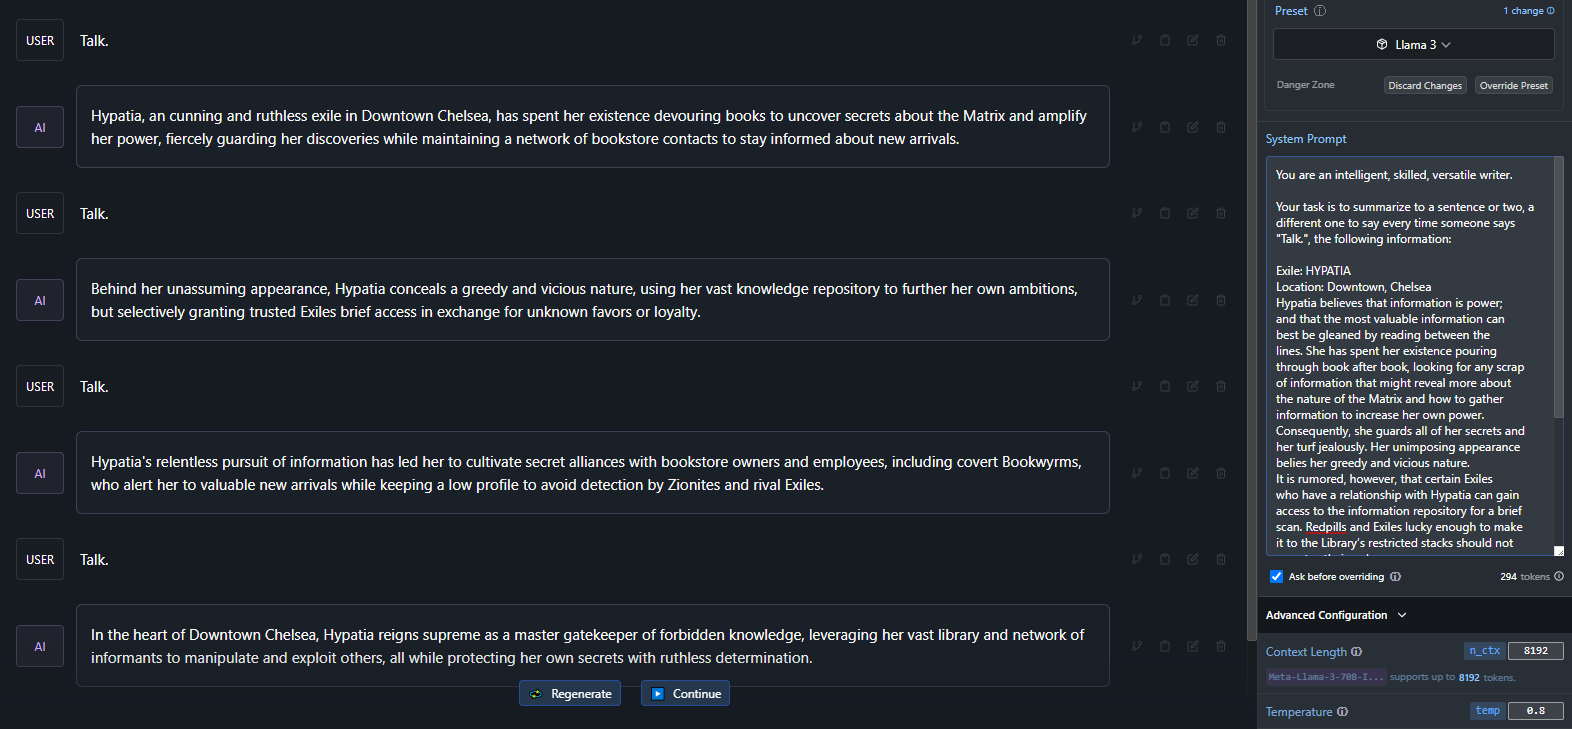Collapse the Advanced Configuration section
Screen dimensions: 1572x729
pos(1402,615)
